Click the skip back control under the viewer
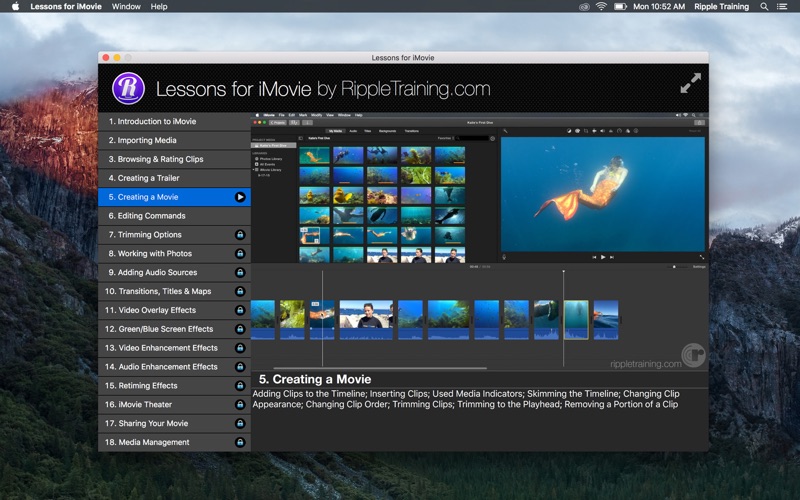This screenshot has width=800, height=500. coord(594,257)
